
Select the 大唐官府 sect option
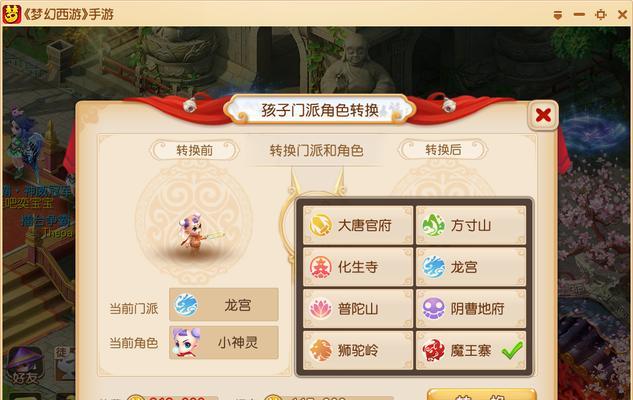point(358,225)
